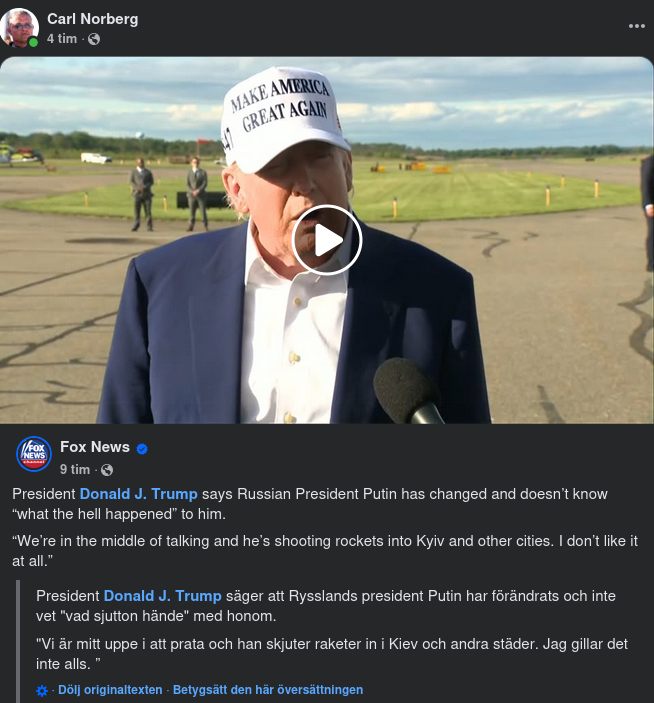
Task: Click the Fox News verified badge
Action: (x=142, y=448)
